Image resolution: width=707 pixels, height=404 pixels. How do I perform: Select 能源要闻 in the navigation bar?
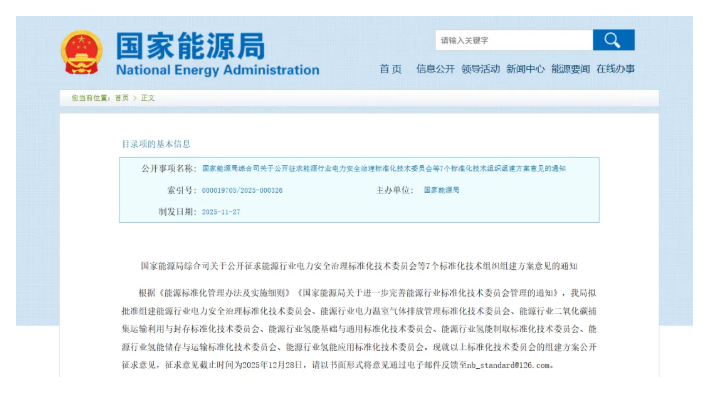pyautogui.click(x=570, y=69)
